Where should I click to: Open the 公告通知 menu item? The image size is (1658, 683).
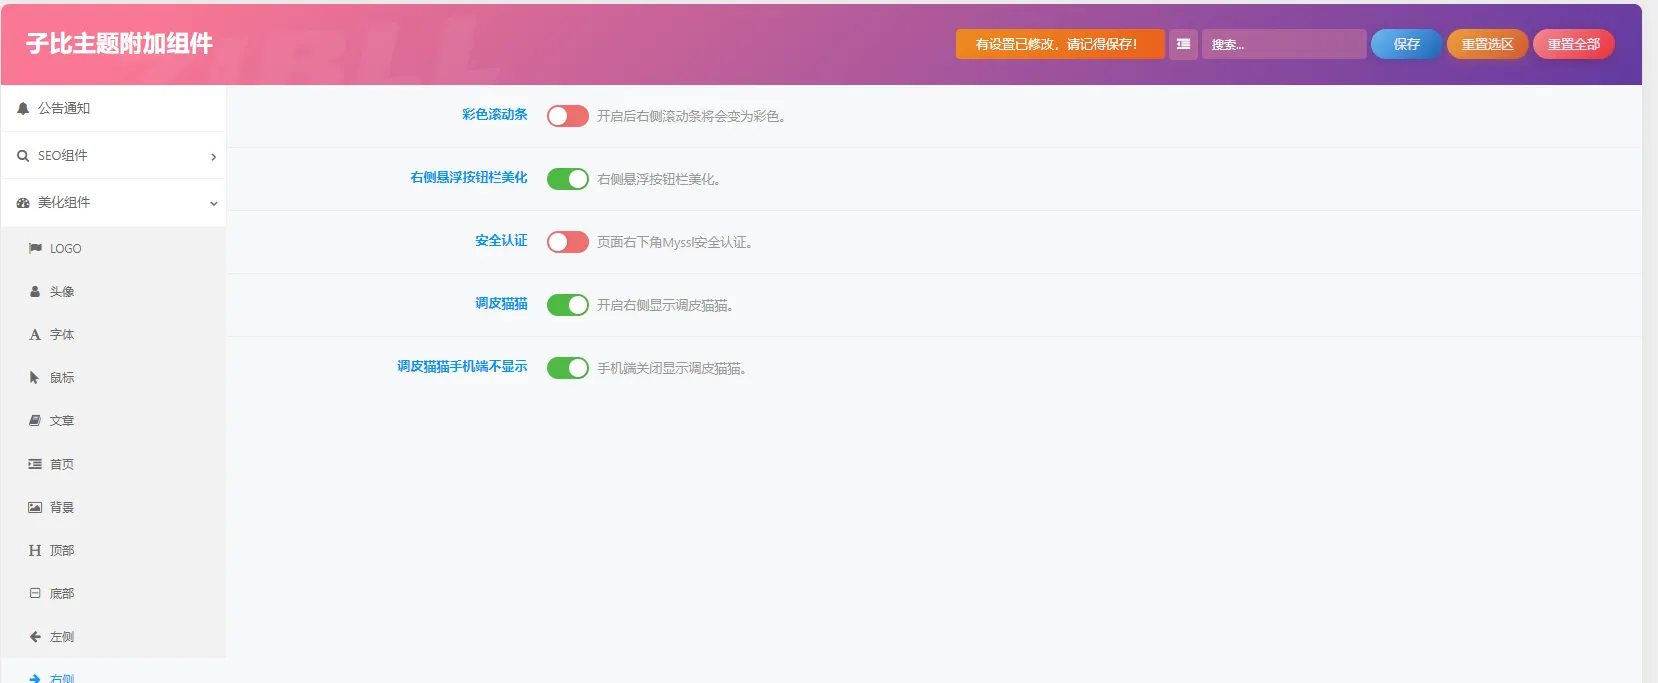pos(113,108)
